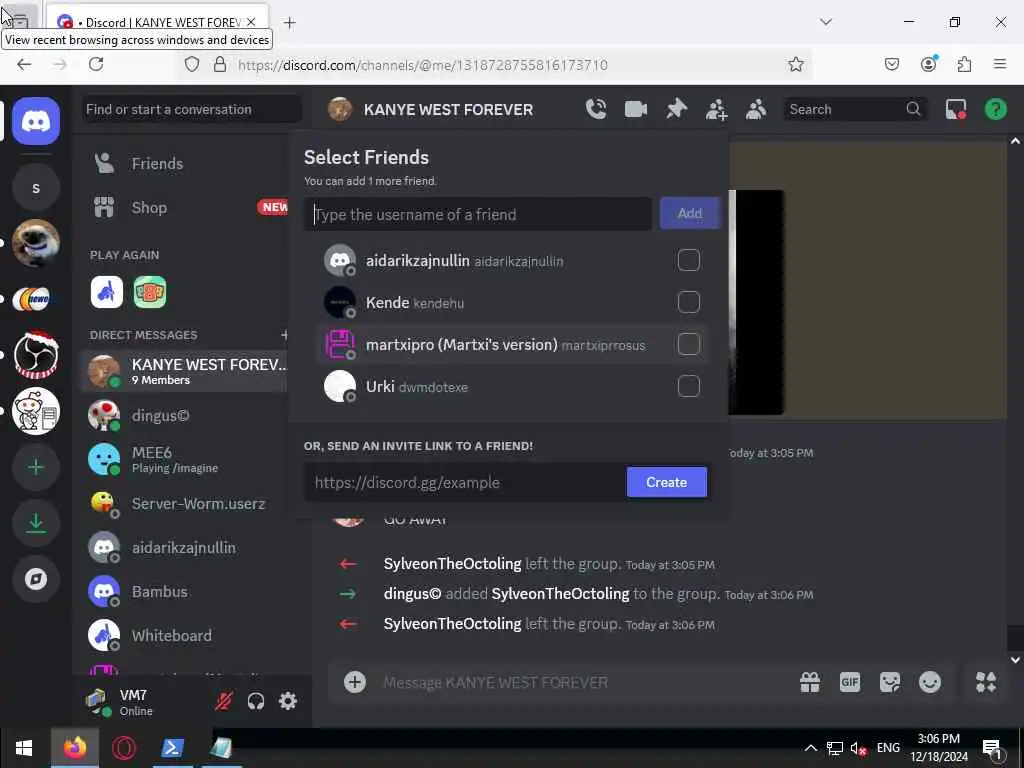1024x768 pixels.
Task: Focus the friend username input field
Action: coord(477,214)
